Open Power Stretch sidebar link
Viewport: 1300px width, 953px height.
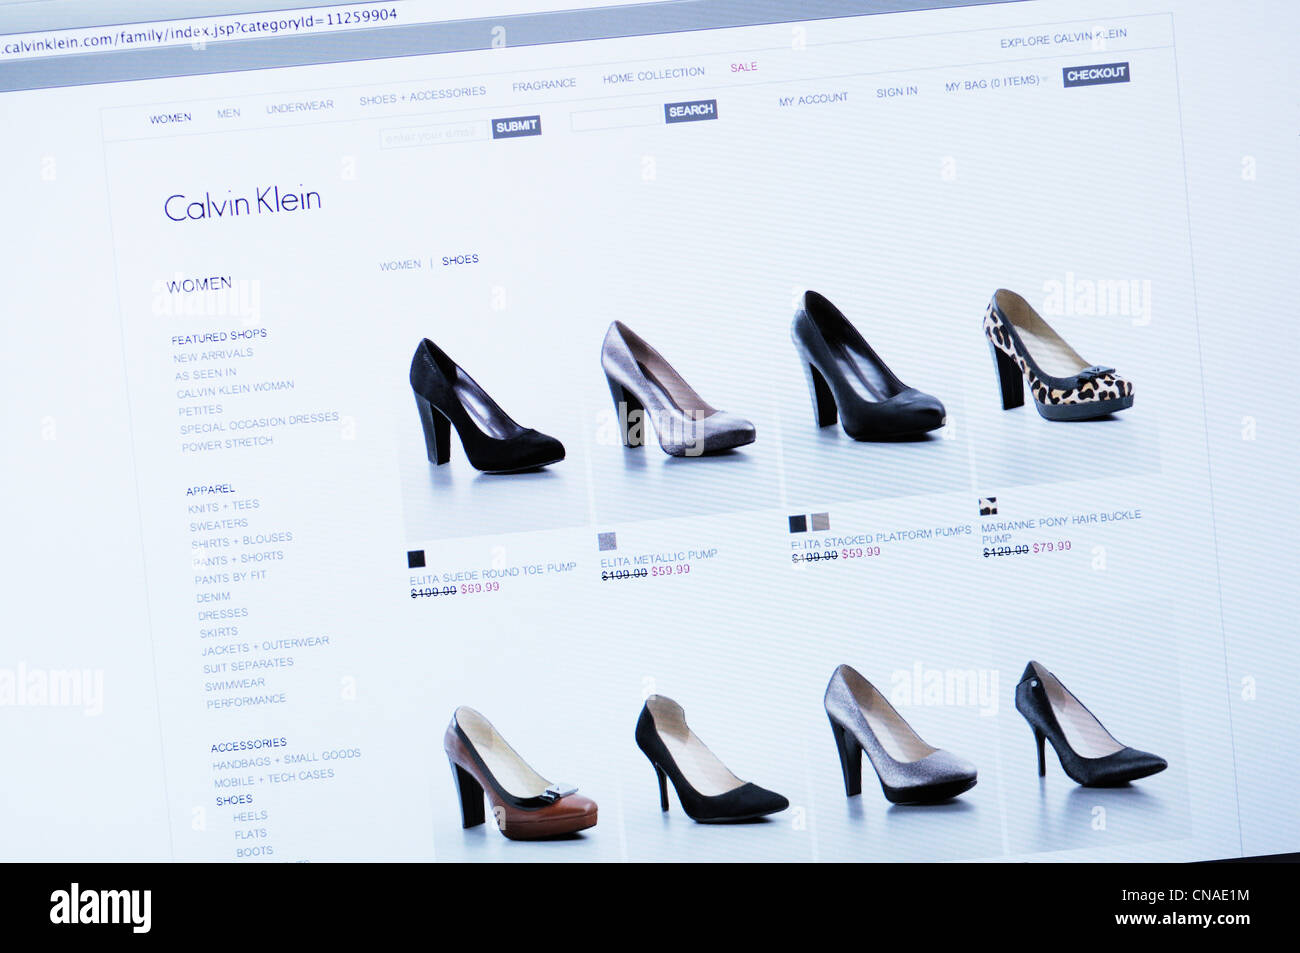(x=227, y=443)
